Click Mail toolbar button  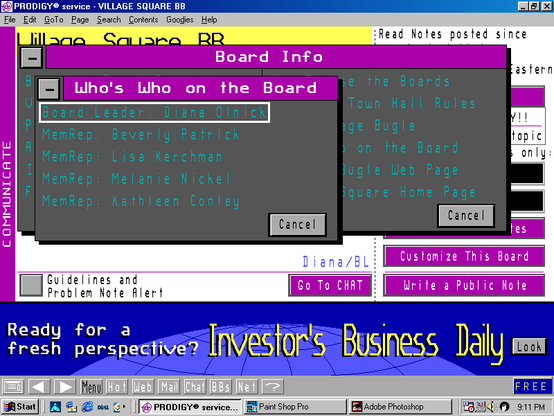pyautogui.click(x=169, y=387)
